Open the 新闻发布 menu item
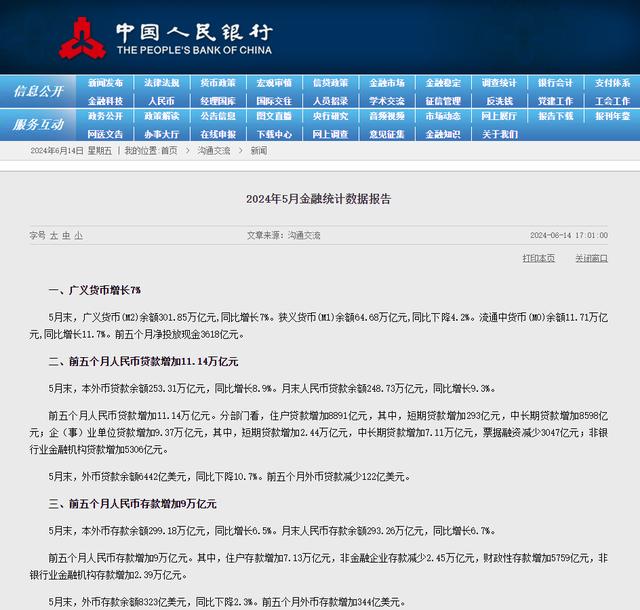Screen dimensions: 640x610 coord(105,83)
